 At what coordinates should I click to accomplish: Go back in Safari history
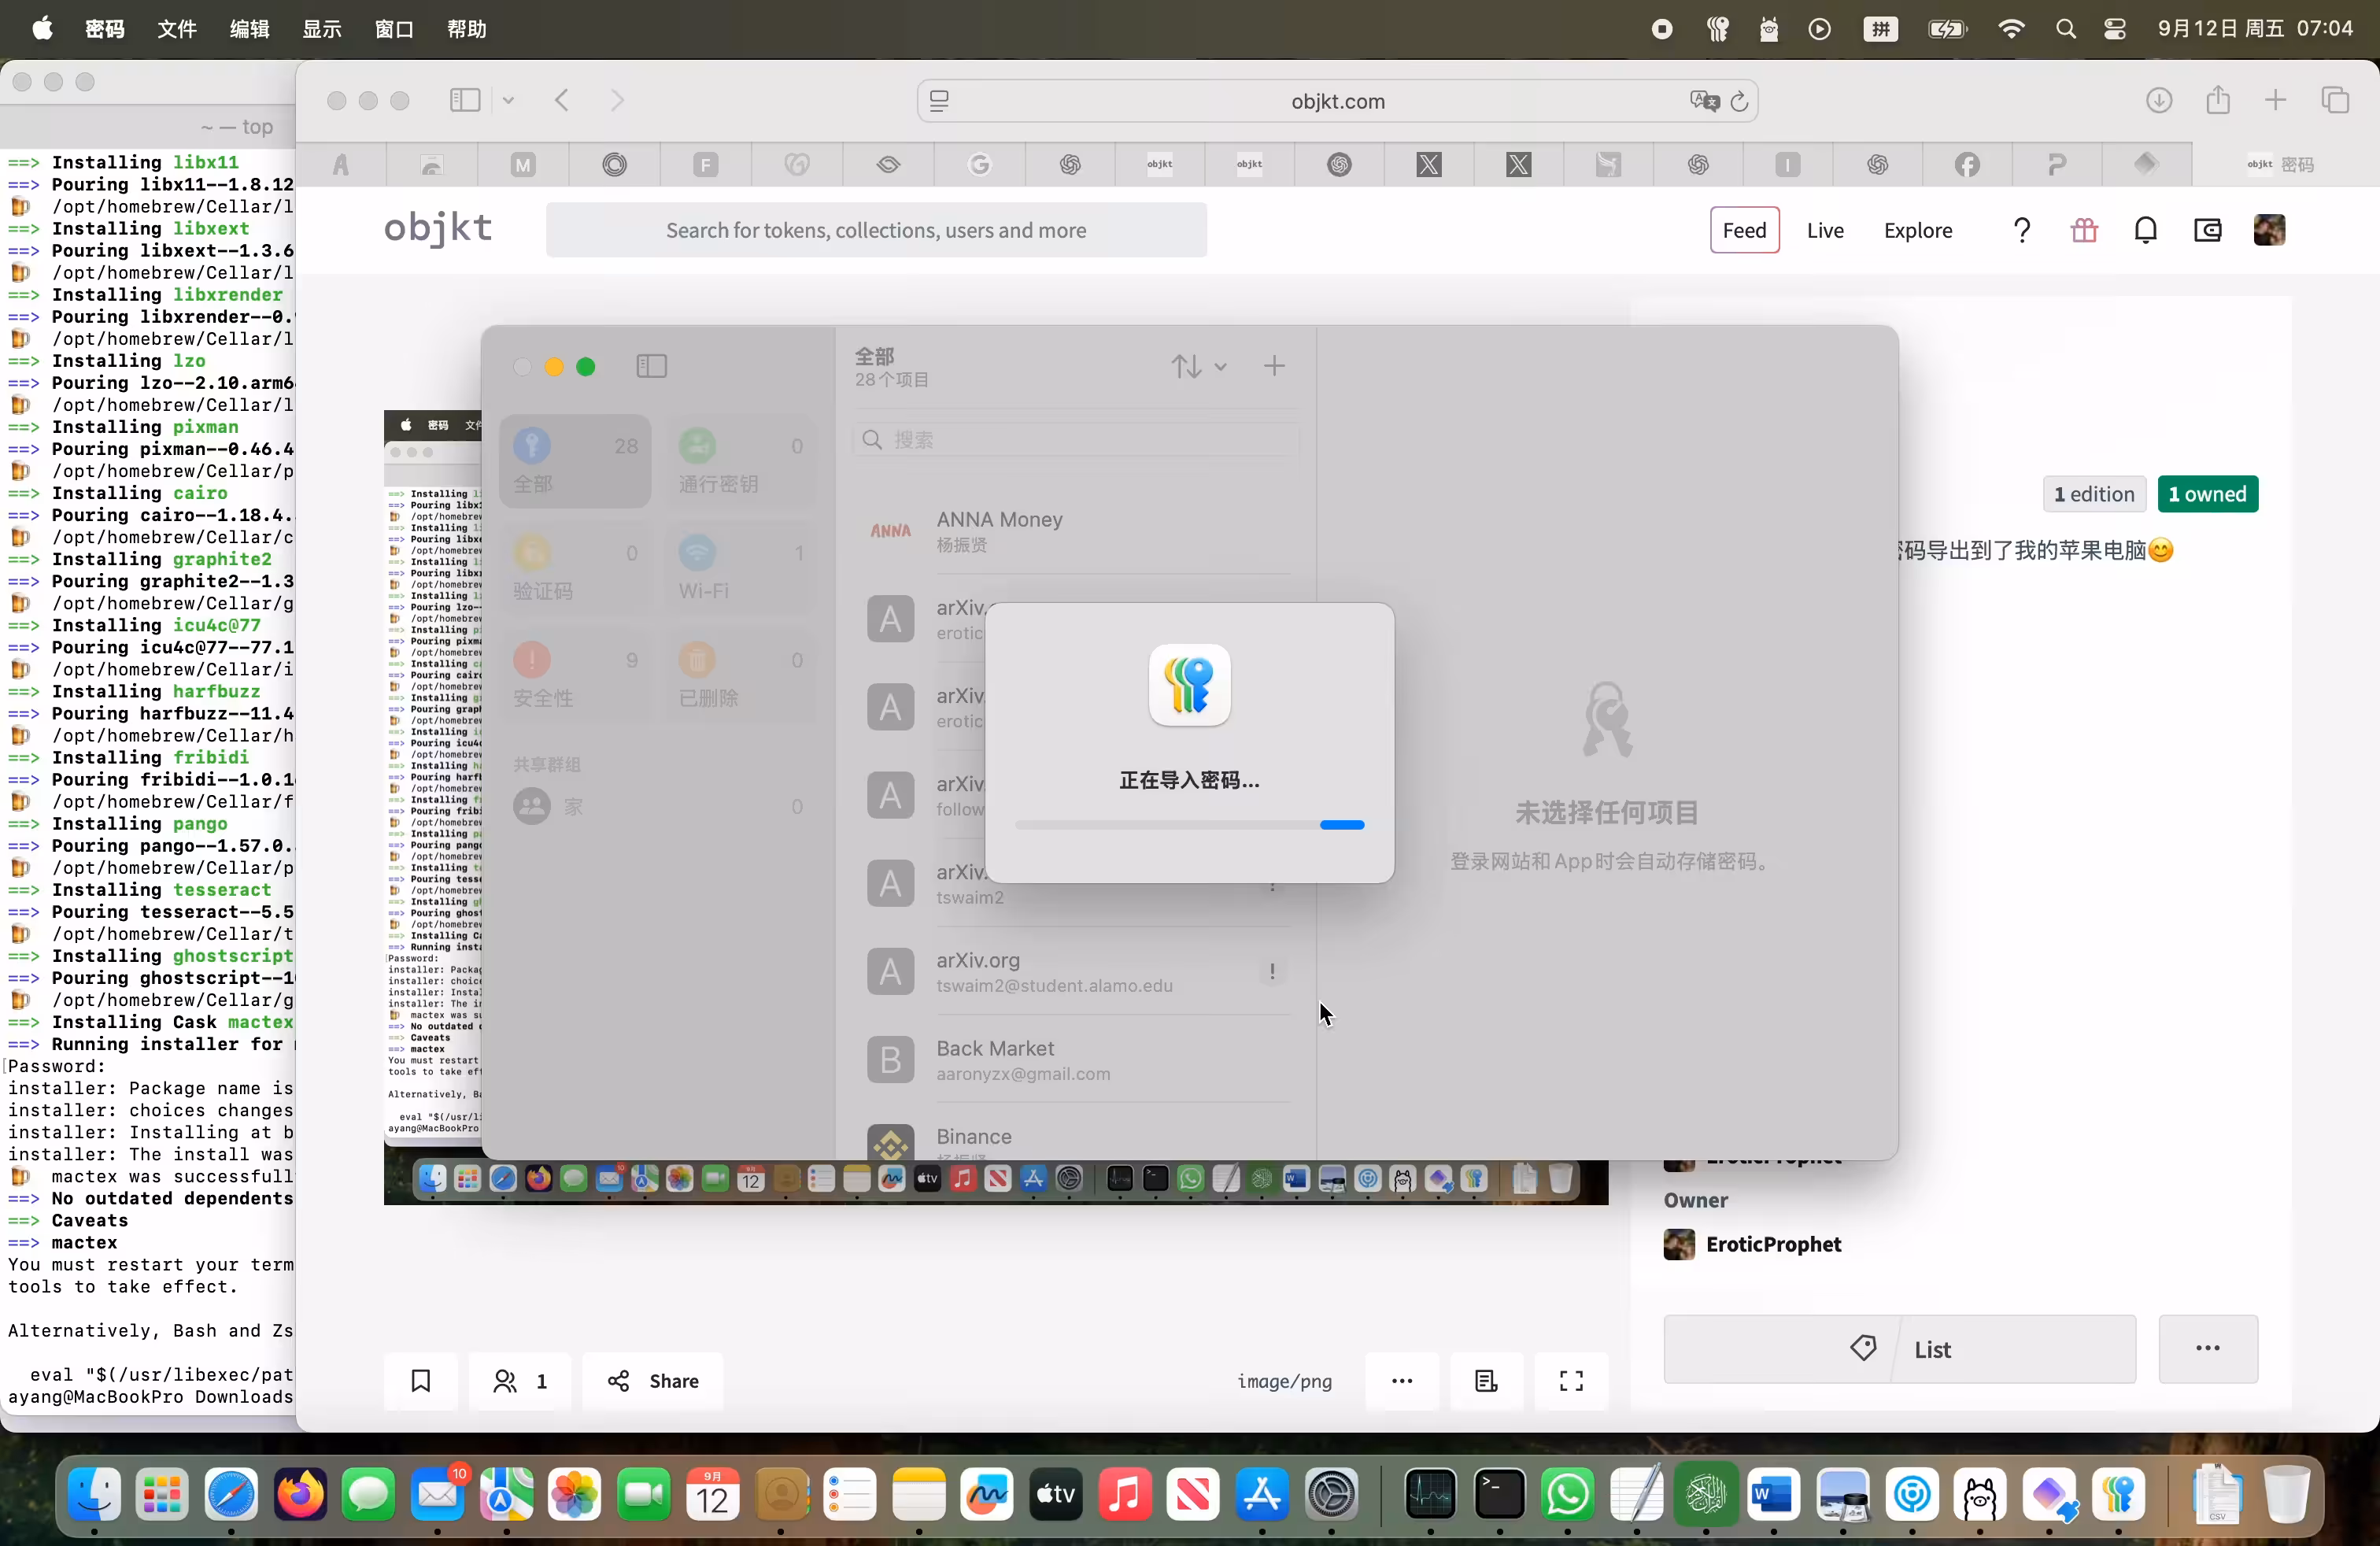click(x=562, y=100)
